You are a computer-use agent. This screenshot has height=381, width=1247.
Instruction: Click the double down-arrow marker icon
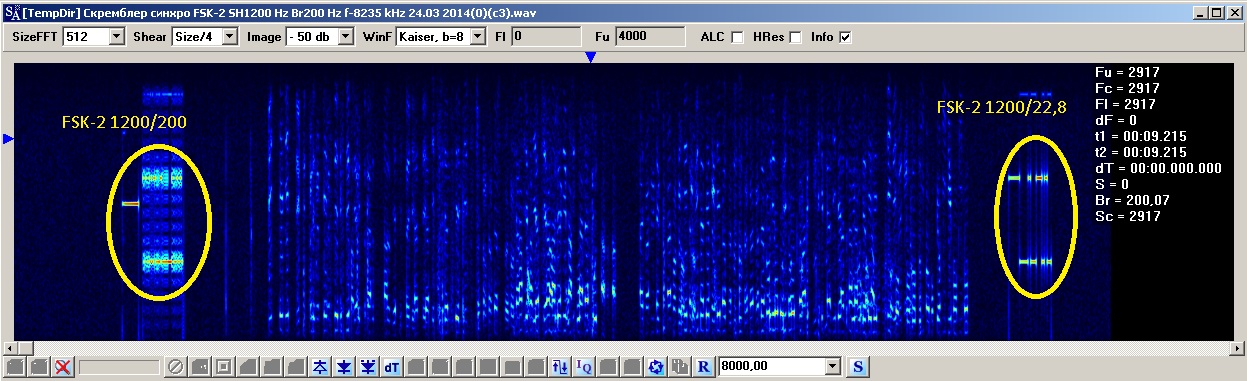[368, 366]
